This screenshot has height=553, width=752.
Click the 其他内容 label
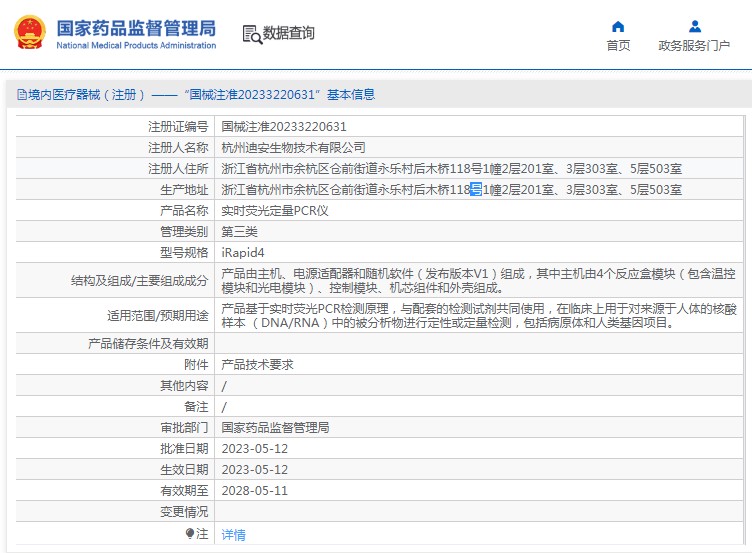click(x=184, y=386)
